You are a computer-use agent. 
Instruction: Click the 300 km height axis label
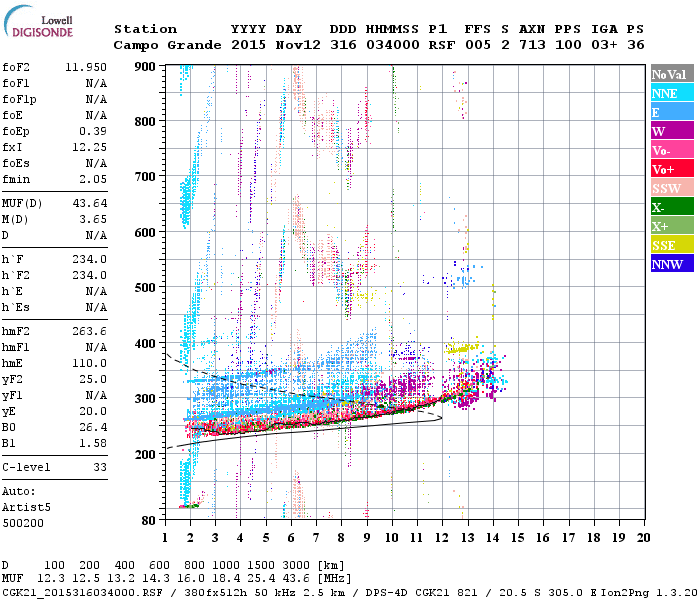145,398
